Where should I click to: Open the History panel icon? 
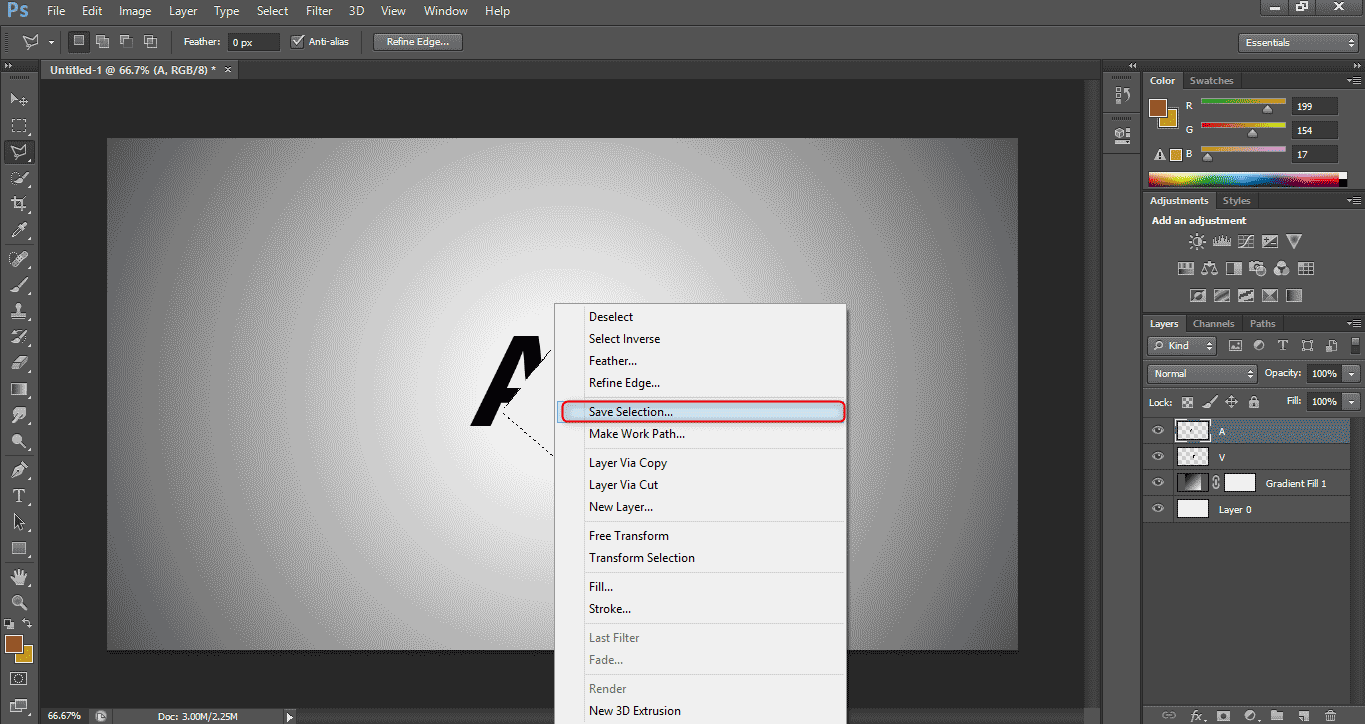(x=1122, y=96)
